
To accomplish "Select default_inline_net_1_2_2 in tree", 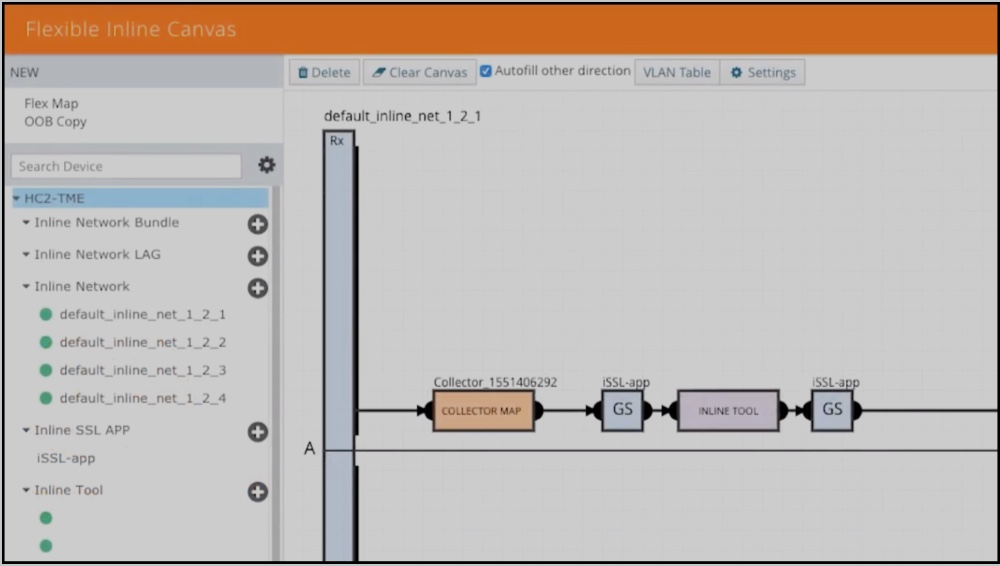I will pos(143,343).
